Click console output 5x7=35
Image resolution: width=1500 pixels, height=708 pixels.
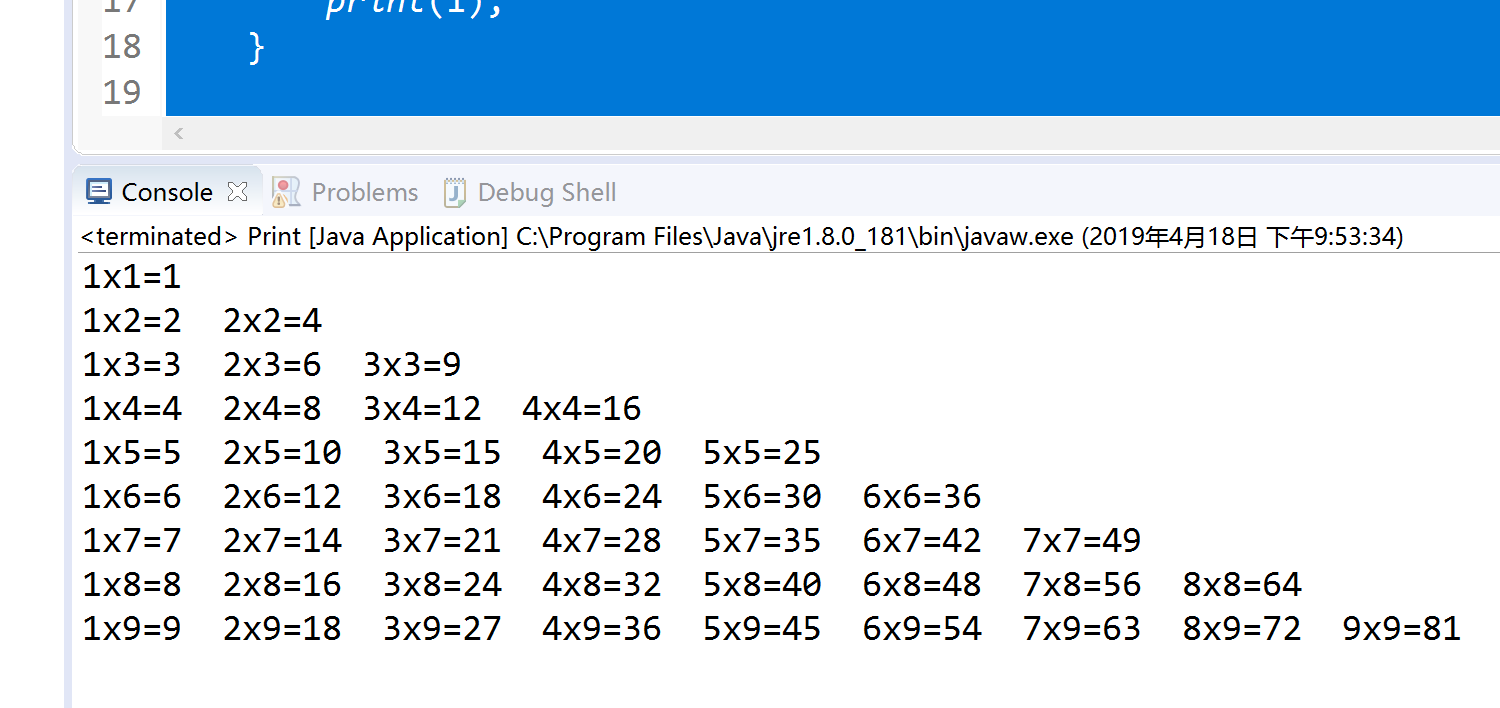coord(762,541)
